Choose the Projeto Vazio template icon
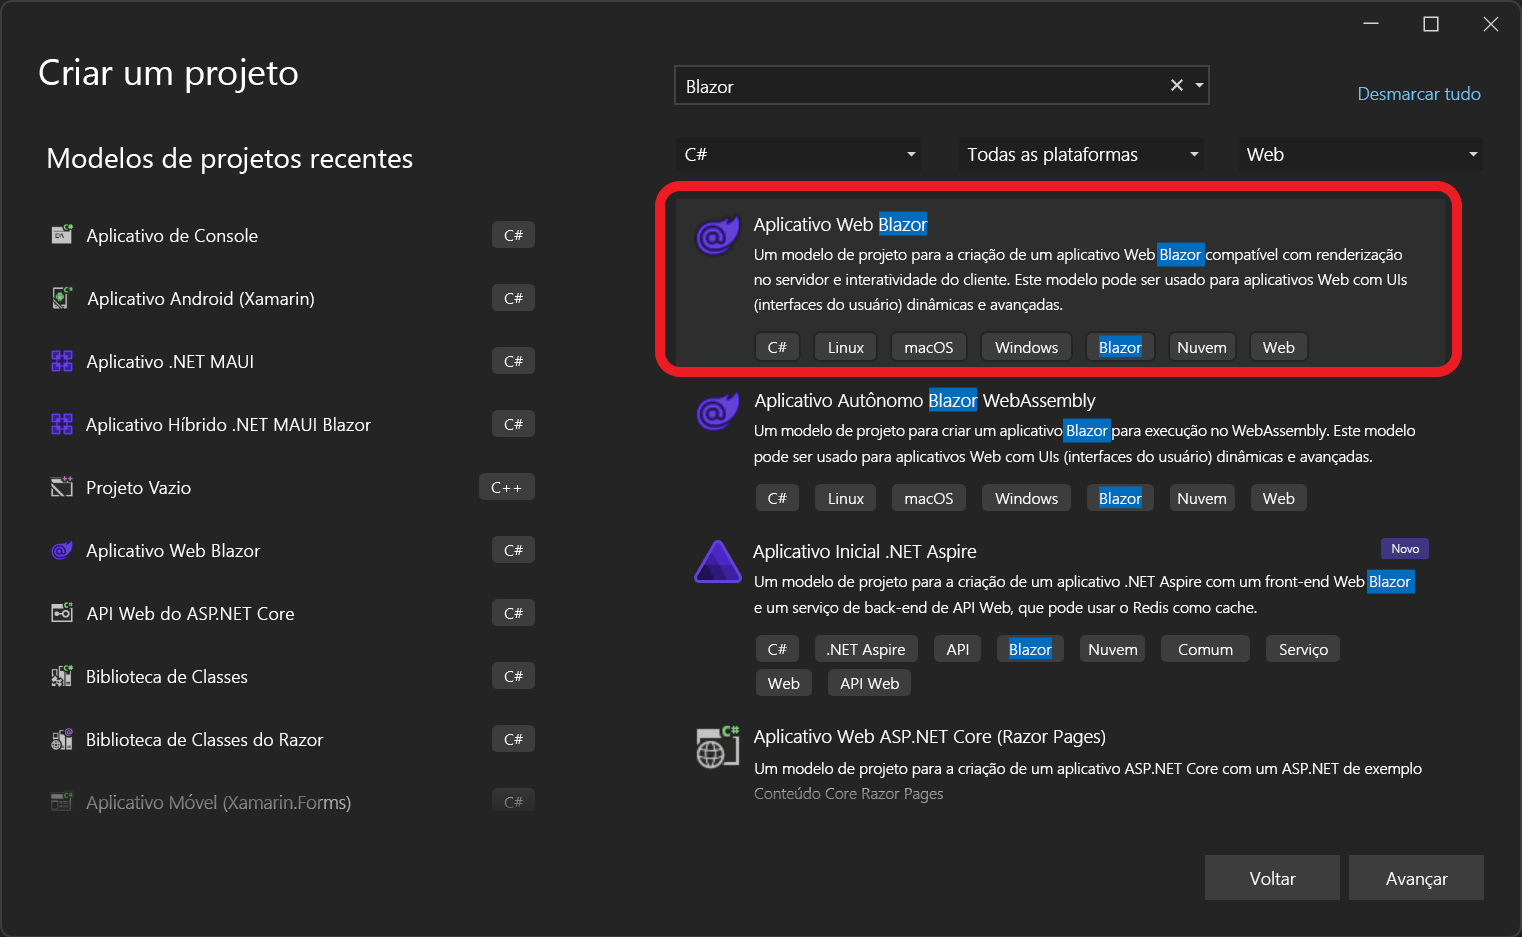The image size is (1522, 937). tap(62, 487)
